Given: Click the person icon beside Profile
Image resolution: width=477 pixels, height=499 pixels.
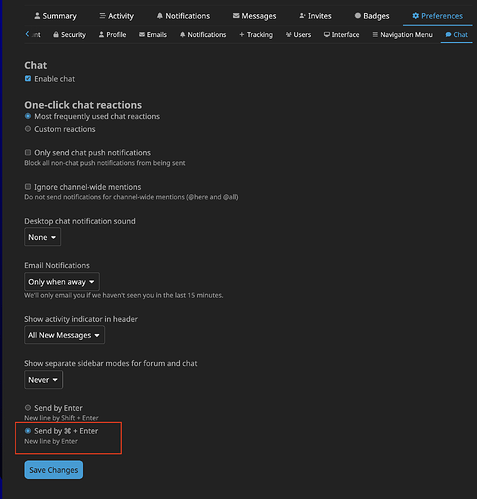Looking at the screenshot, I should [x=101, y=34].
